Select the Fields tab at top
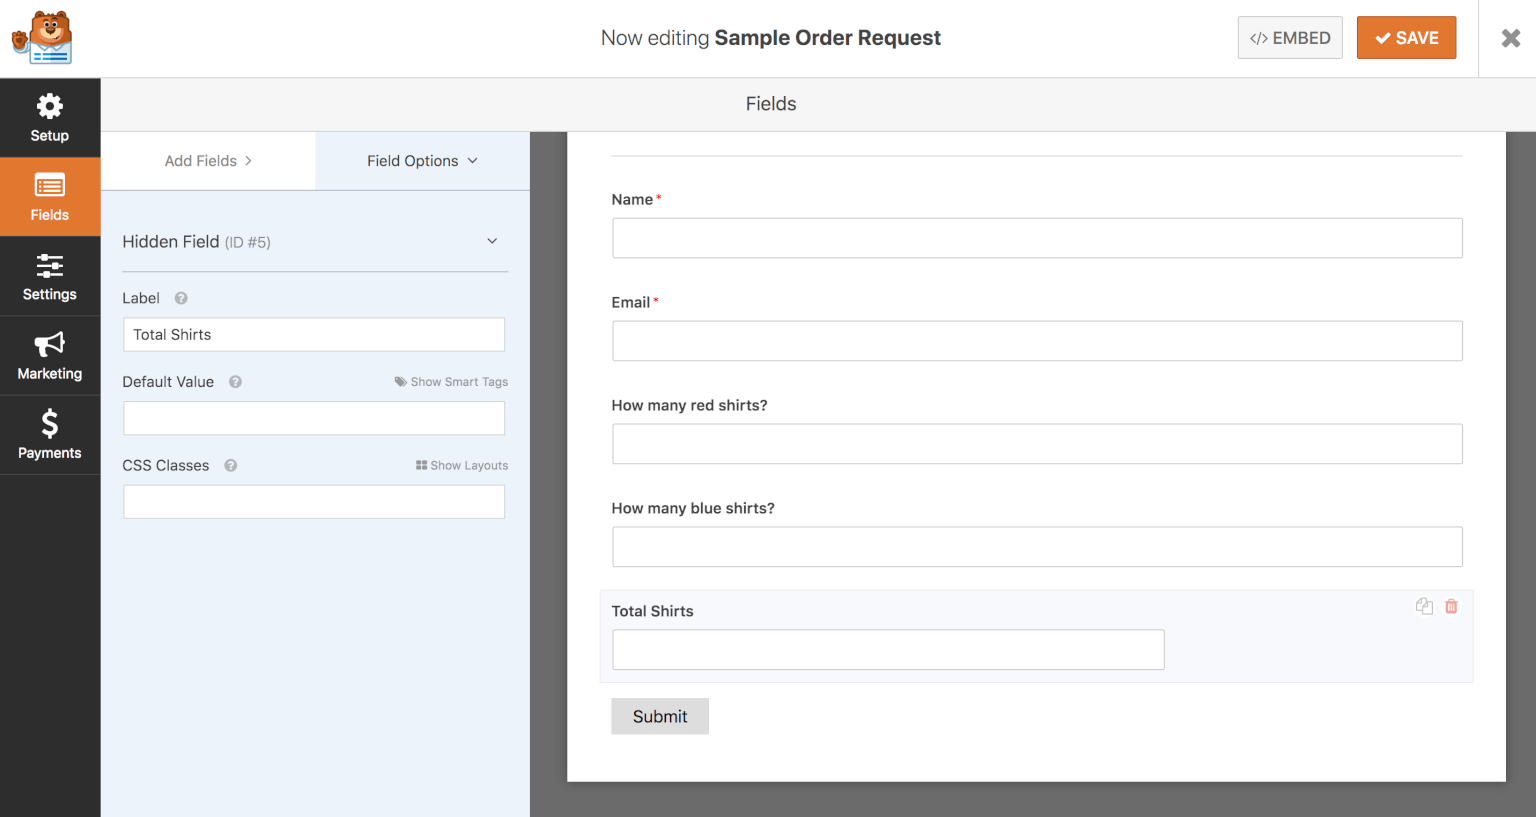This screenshot has width=1536, height=817. [x=770, y=104]
